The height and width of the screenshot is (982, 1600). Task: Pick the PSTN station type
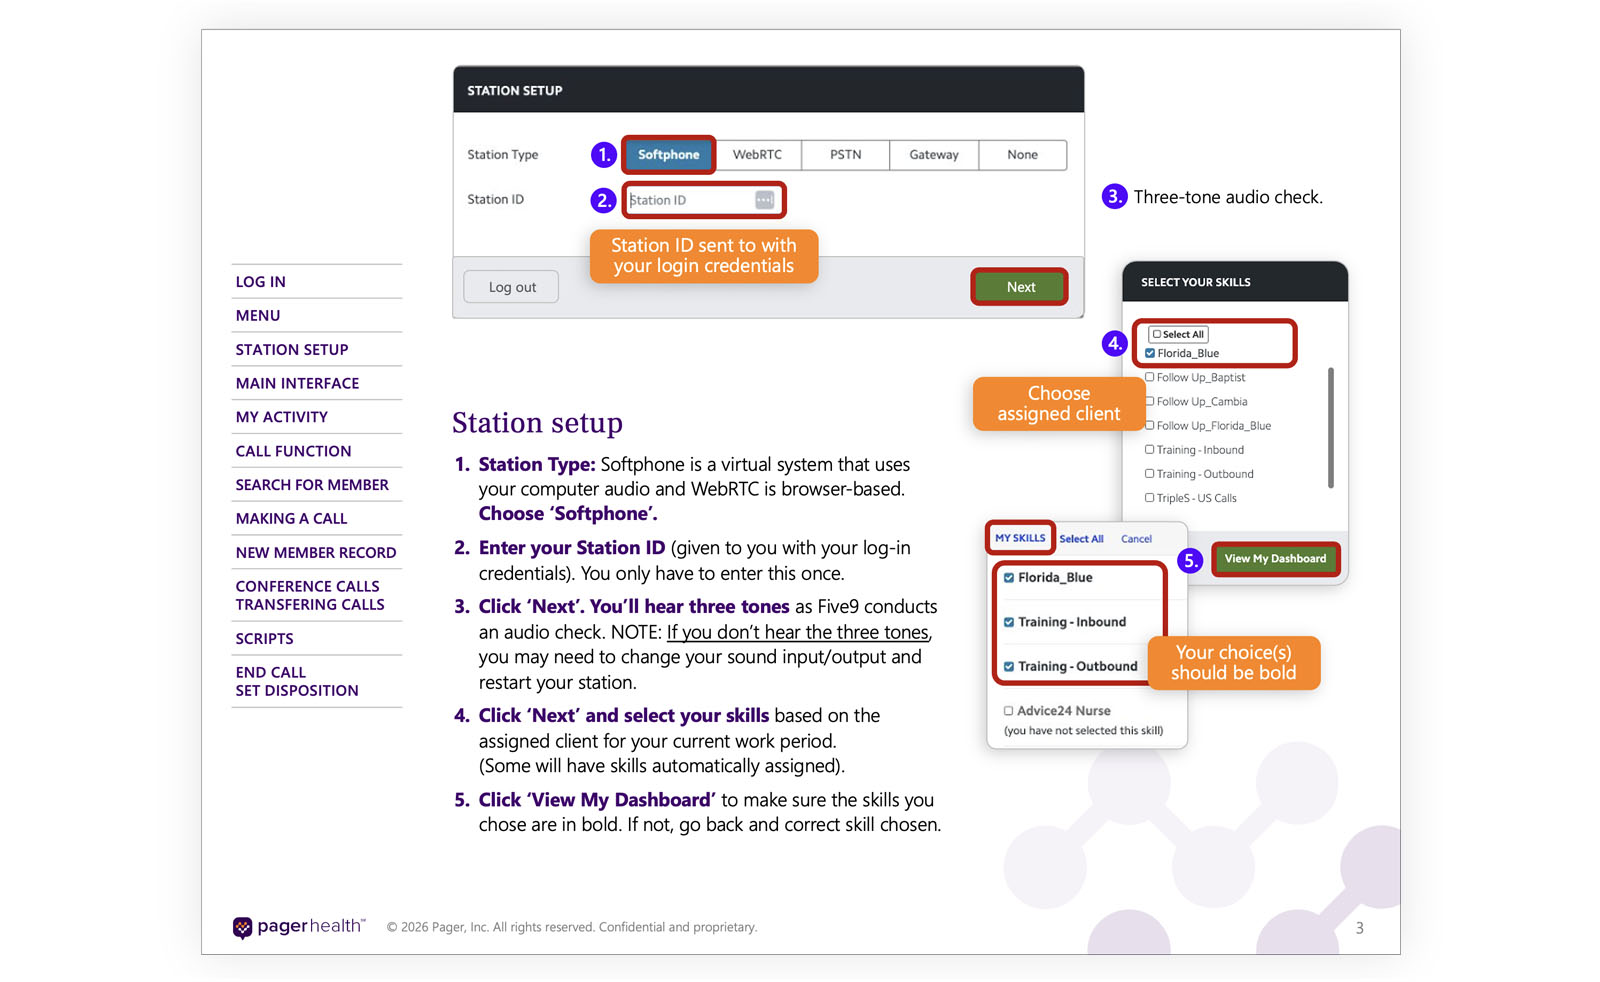point(845,155)
